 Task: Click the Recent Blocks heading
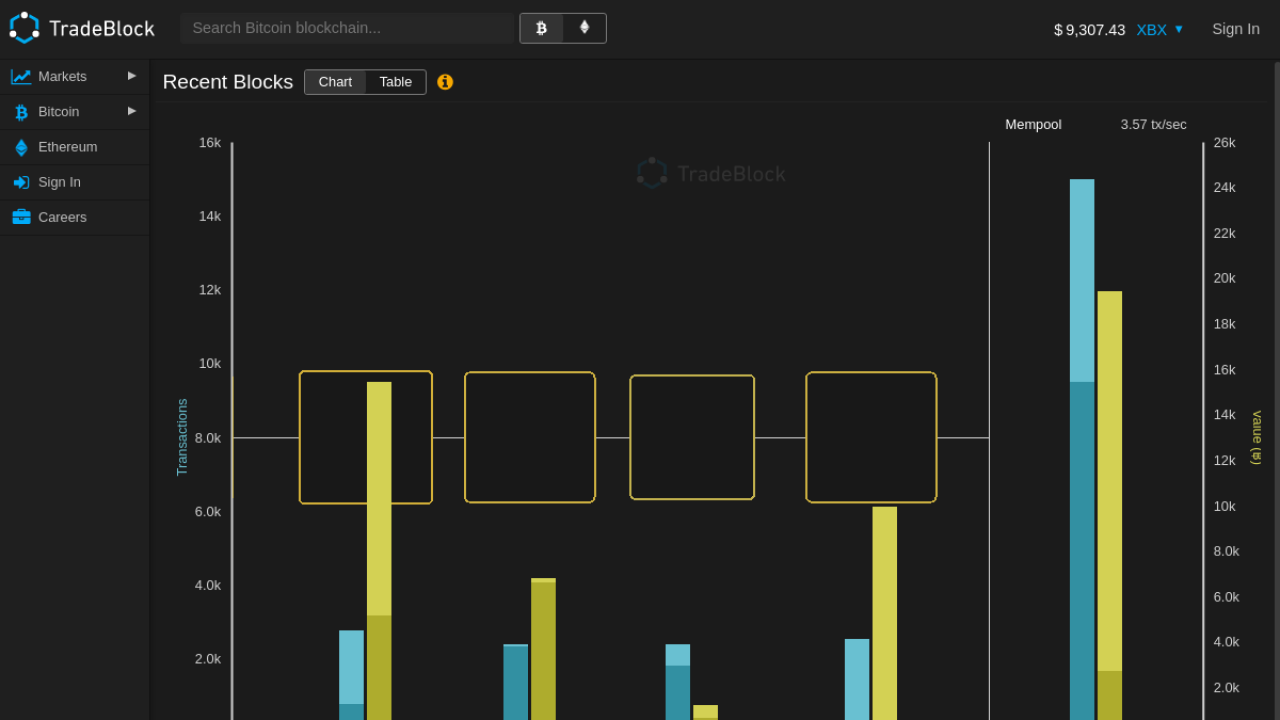(x=228, y=82)
